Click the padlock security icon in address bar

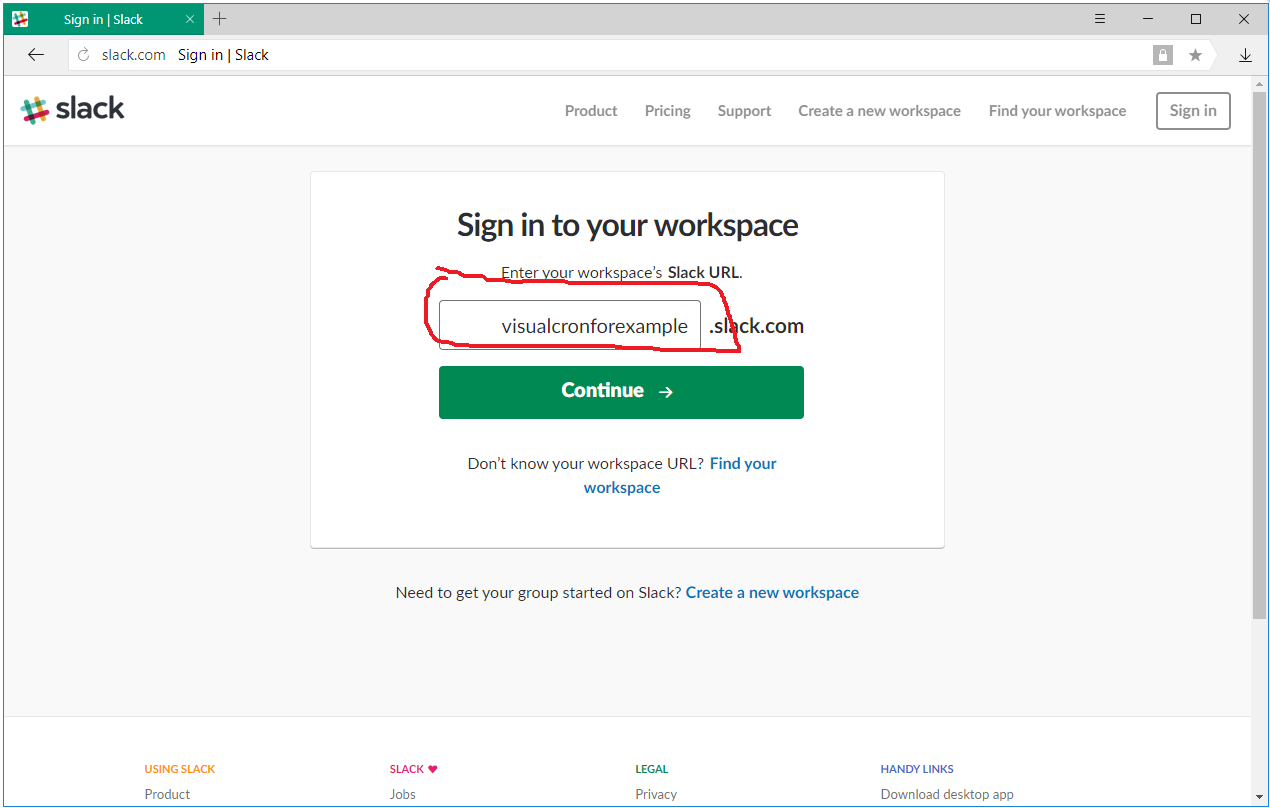(x=1162, y=55)
